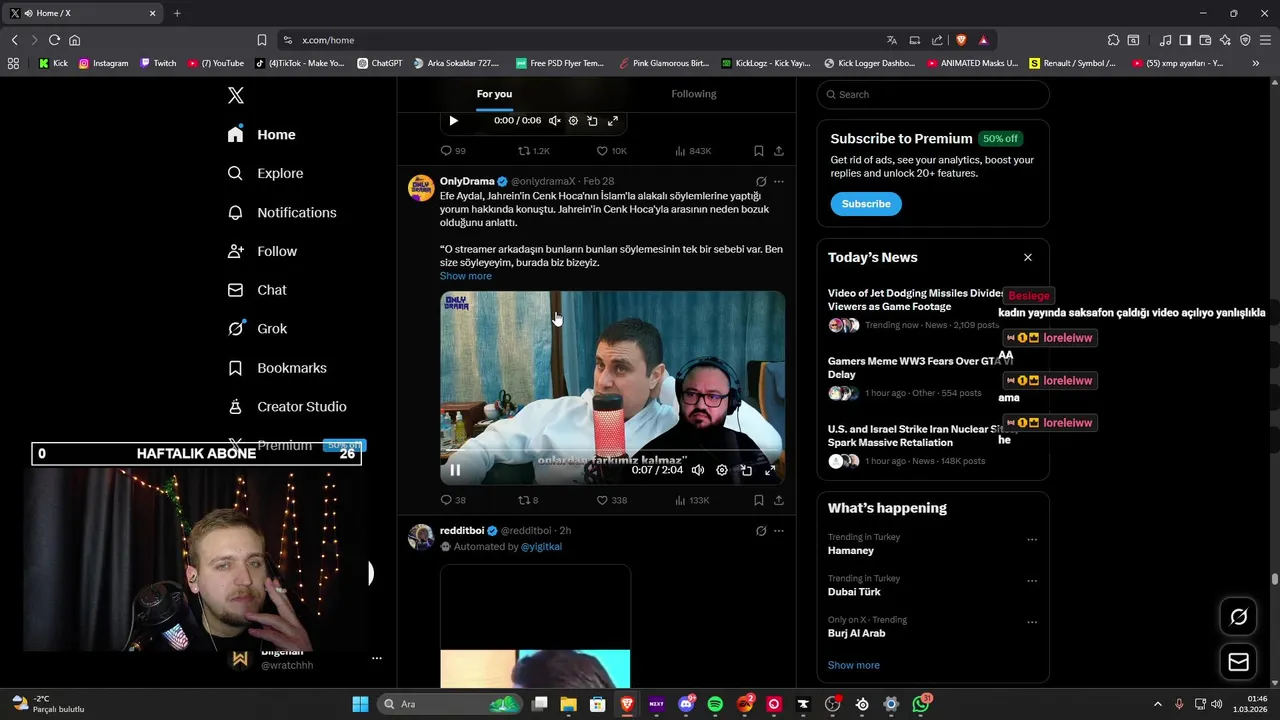Open WhatsApp from the taskbar
1280x720 pixels.
(921, 704)
